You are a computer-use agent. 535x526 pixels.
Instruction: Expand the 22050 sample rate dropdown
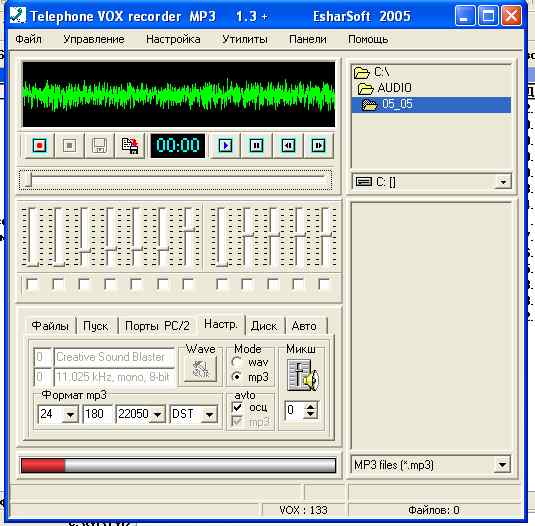coord(157,414)
